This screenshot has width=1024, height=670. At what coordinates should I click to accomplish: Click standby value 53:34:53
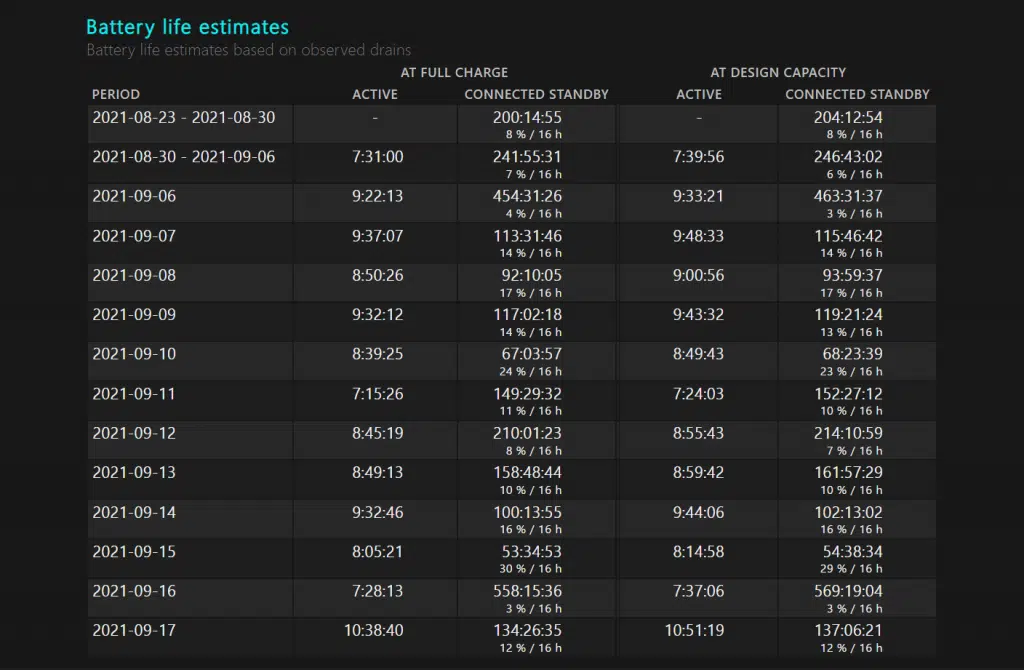coord(532,551)
